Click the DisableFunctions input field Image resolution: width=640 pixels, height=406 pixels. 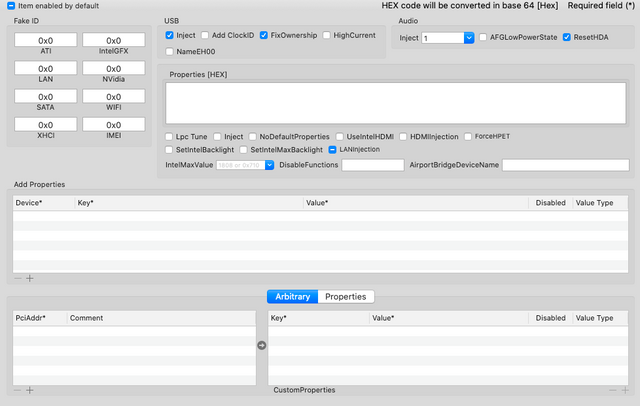coord(373,165)
